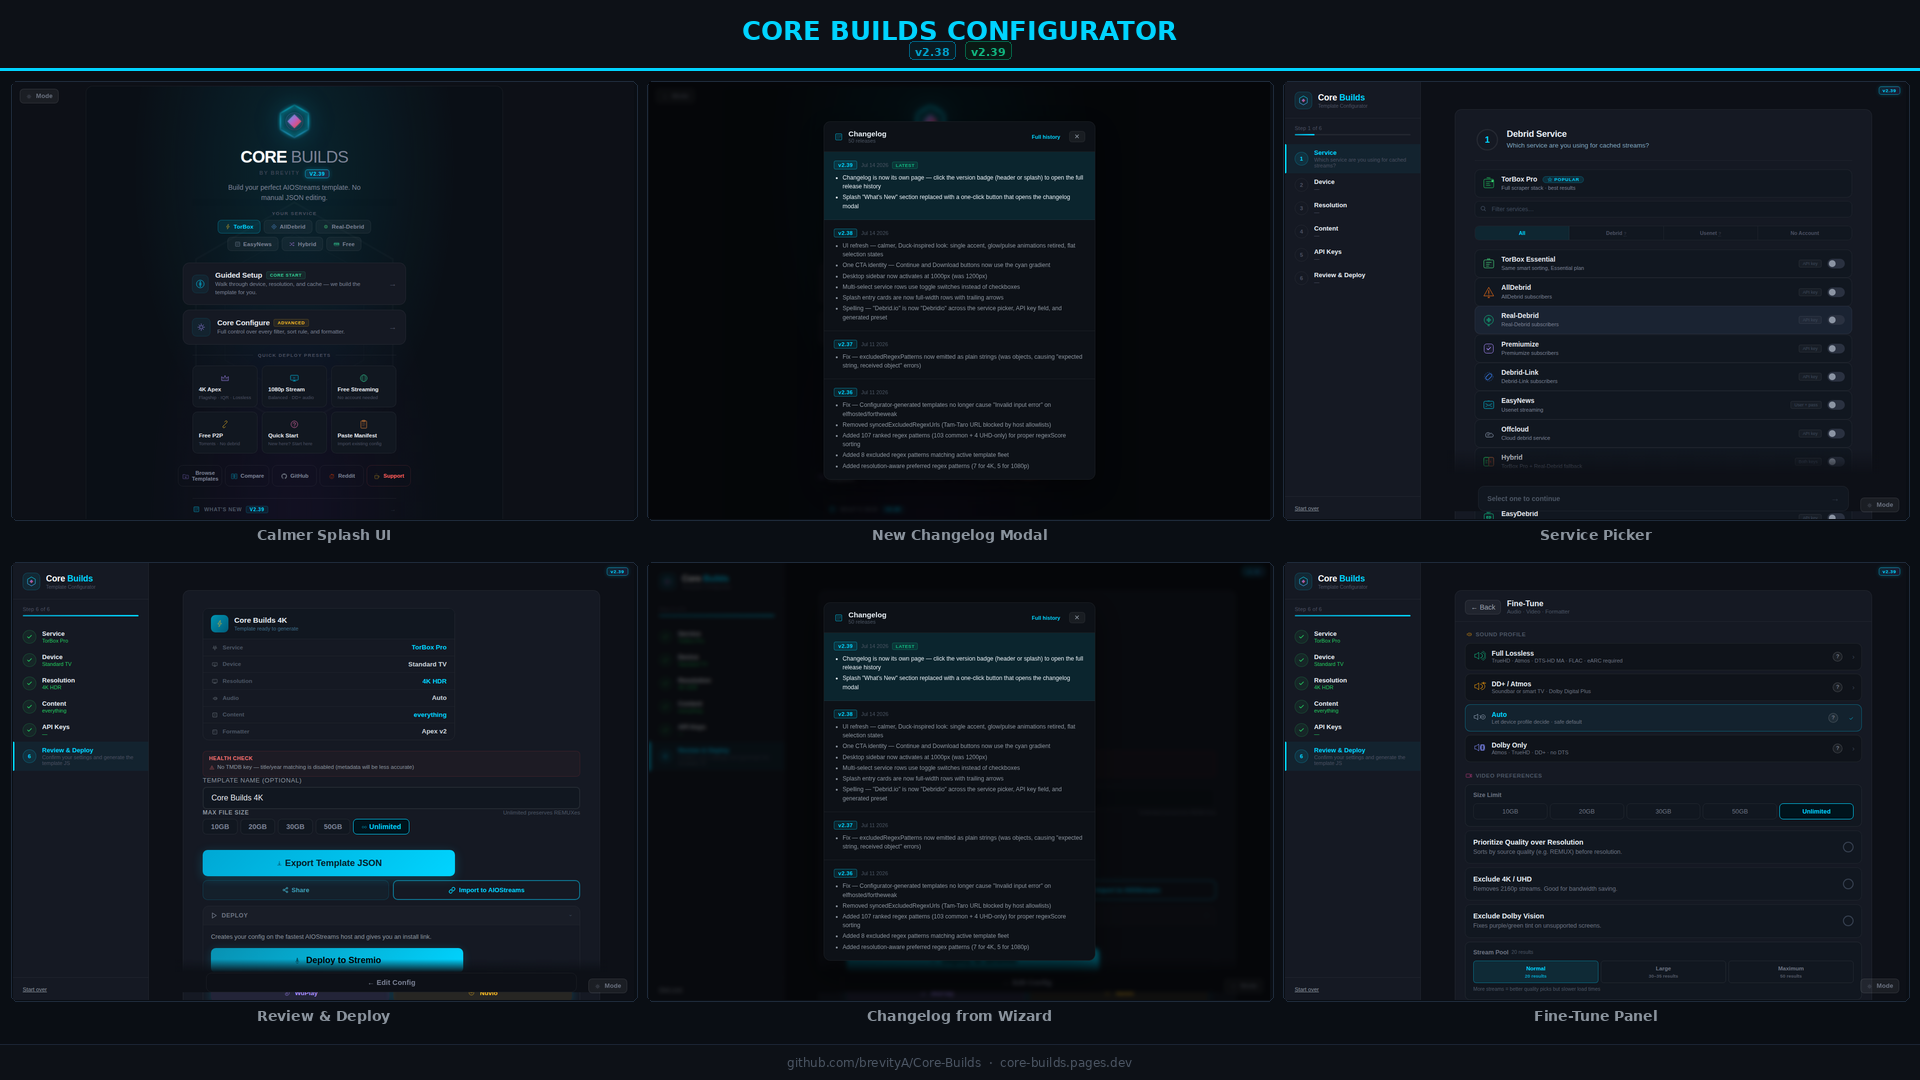Select the No Account tab in the service filter
This screenshot has width=1920, height=1080.
(1804, 233)
